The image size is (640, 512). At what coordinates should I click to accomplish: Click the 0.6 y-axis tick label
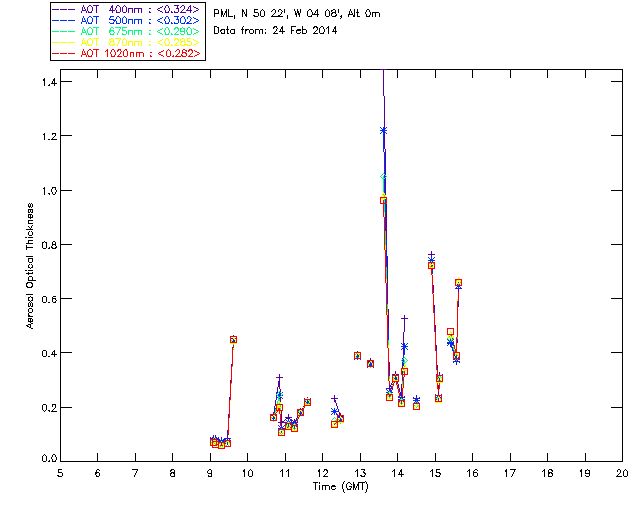[49, 299]
